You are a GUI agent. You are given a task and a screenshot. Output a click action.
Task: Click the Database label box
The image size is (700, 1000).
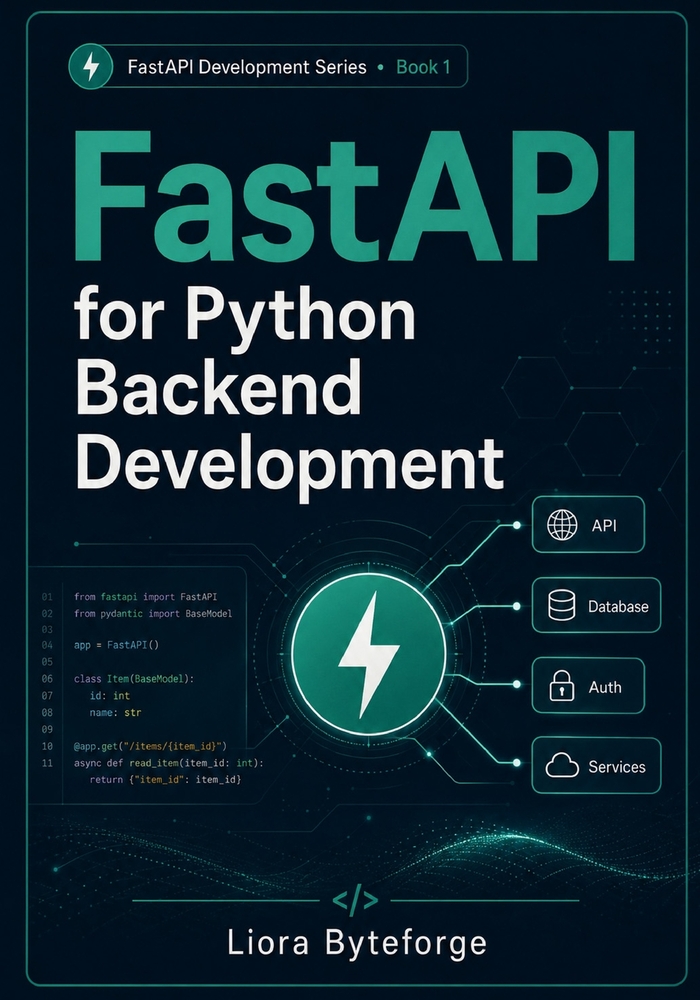(x=596, y=605)
